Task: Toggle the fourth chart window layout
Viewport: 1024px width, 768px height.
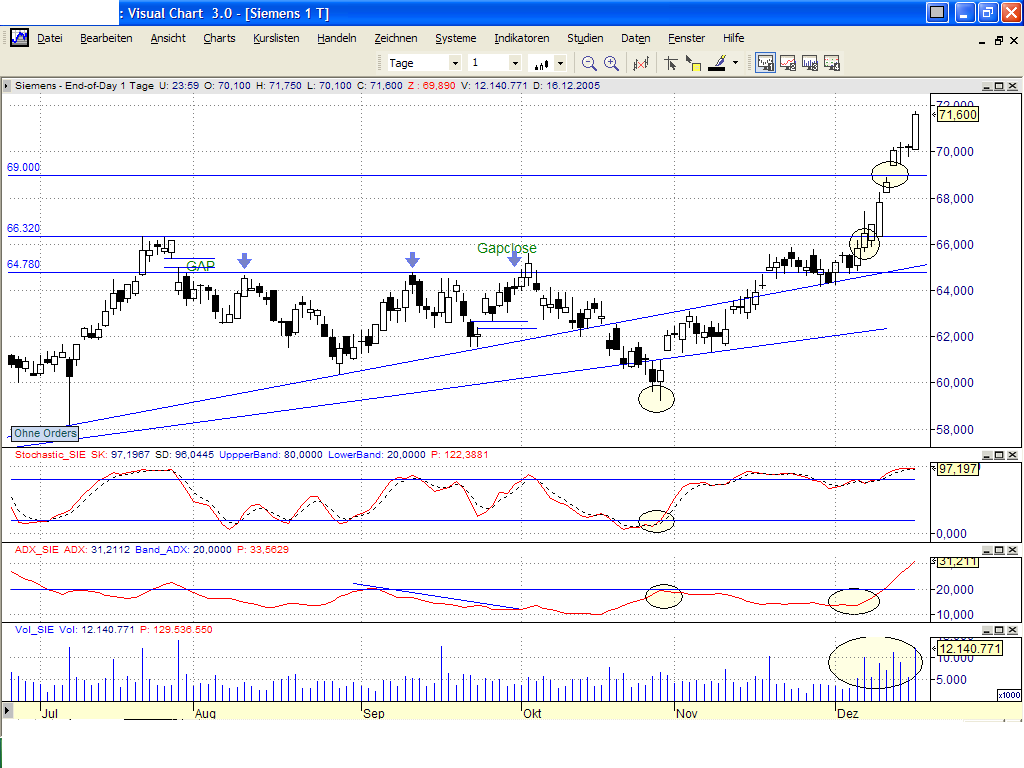Action: tap(832, 62)
